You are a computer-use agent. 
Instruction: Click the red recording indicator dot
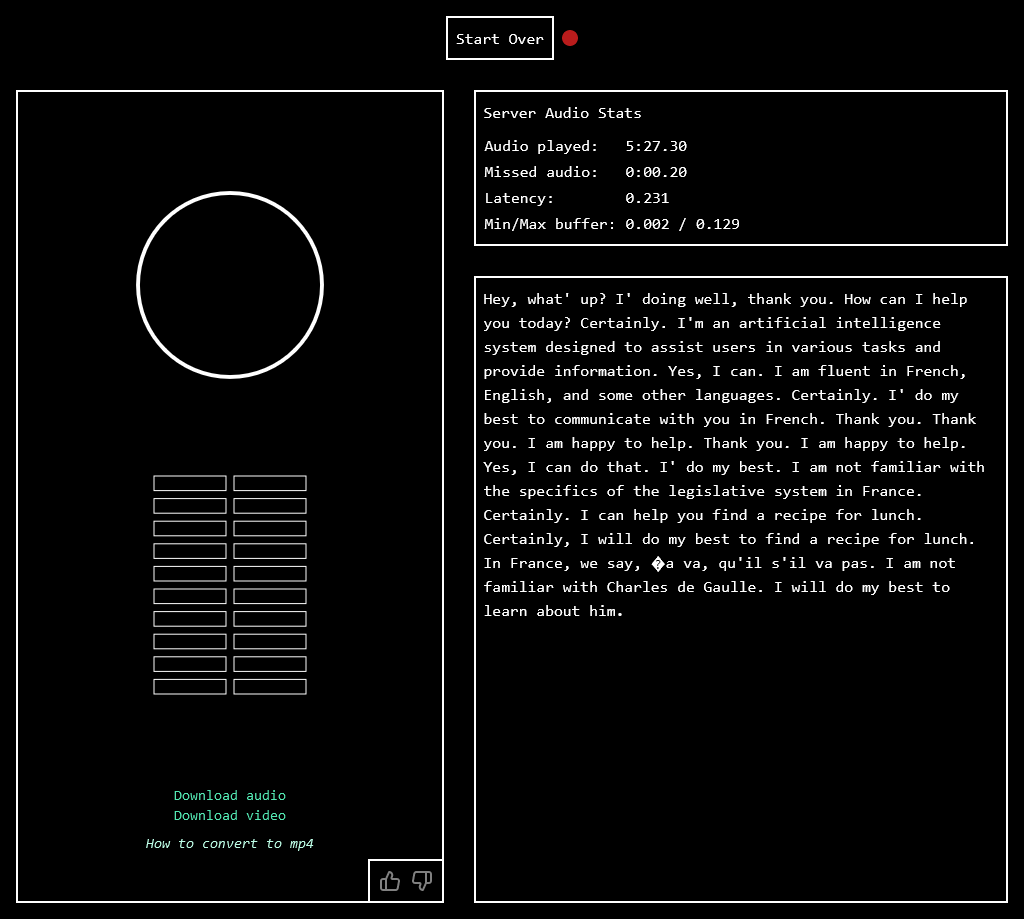click(x=570, y=38)
